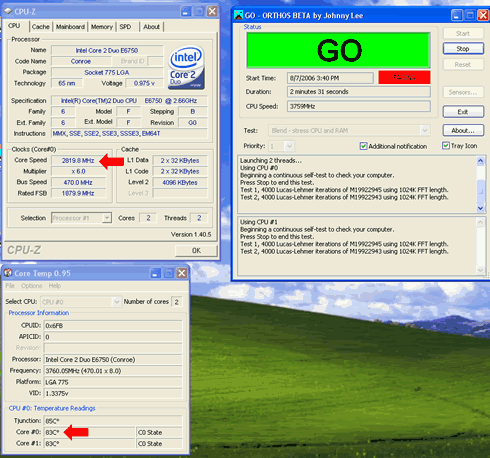The height and width of the screenshot is (458, 490).
Task: Minimize the Core Temp window
Action: click(155, 273)
